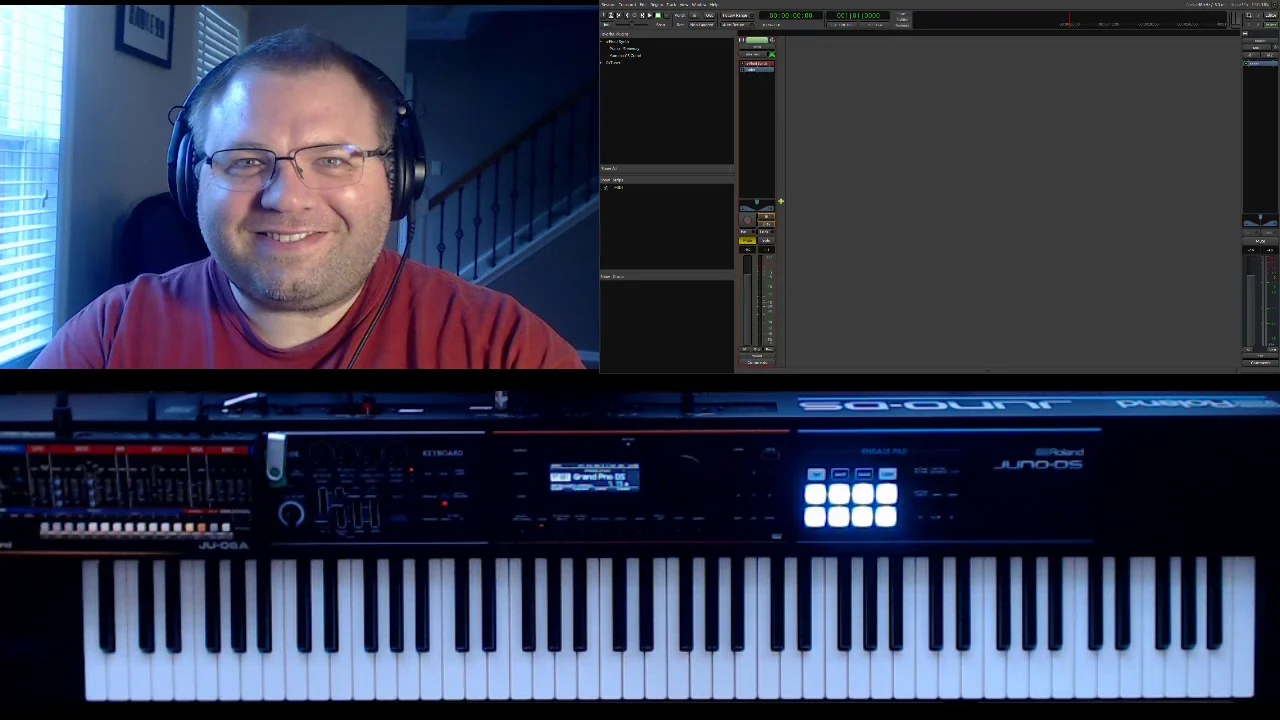Click the Mute button on master strip

(1259, 241)
